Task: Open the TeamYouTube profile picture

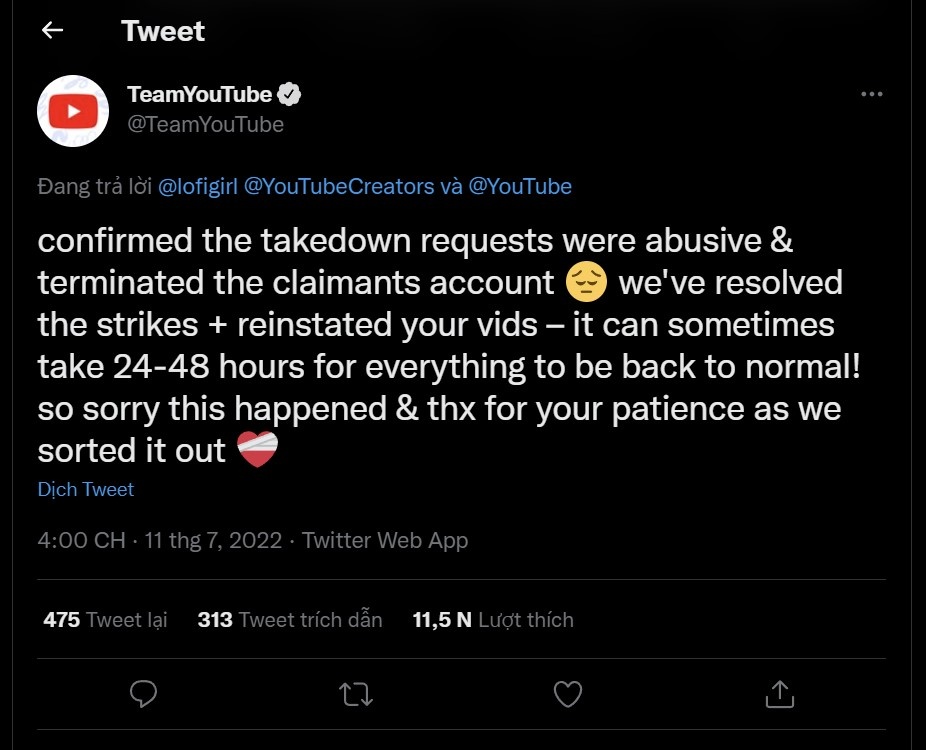Action: tap(73, 110)
